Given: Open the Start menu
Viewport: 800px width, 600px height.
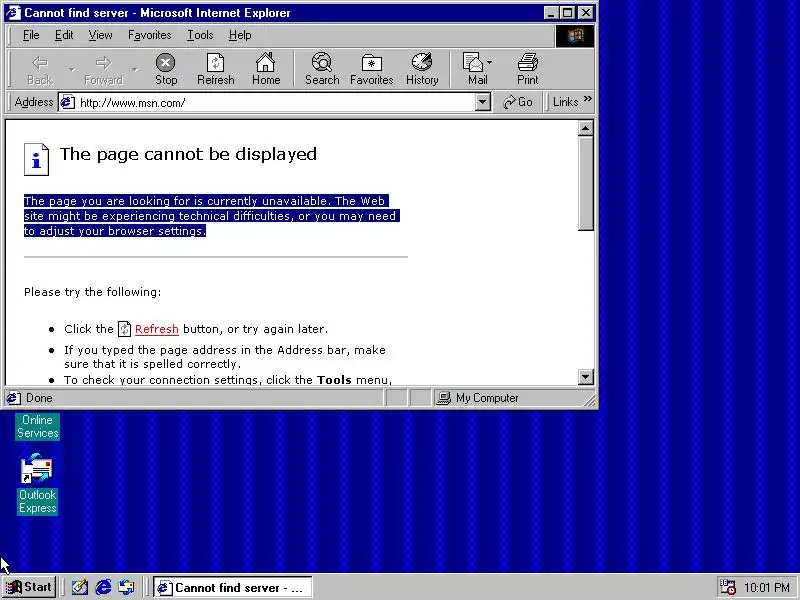Looking at the screenshot, I should coord(29,587).
